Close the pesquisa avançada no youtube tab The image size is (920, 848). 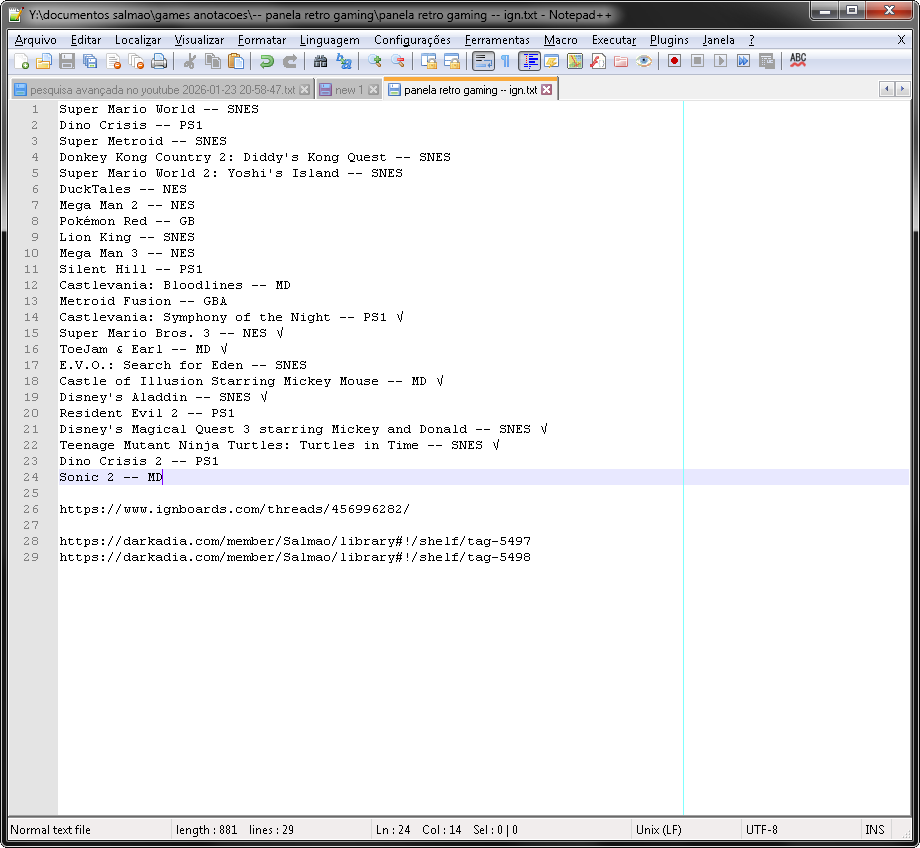pyautogui.click(x=305, y=90)
